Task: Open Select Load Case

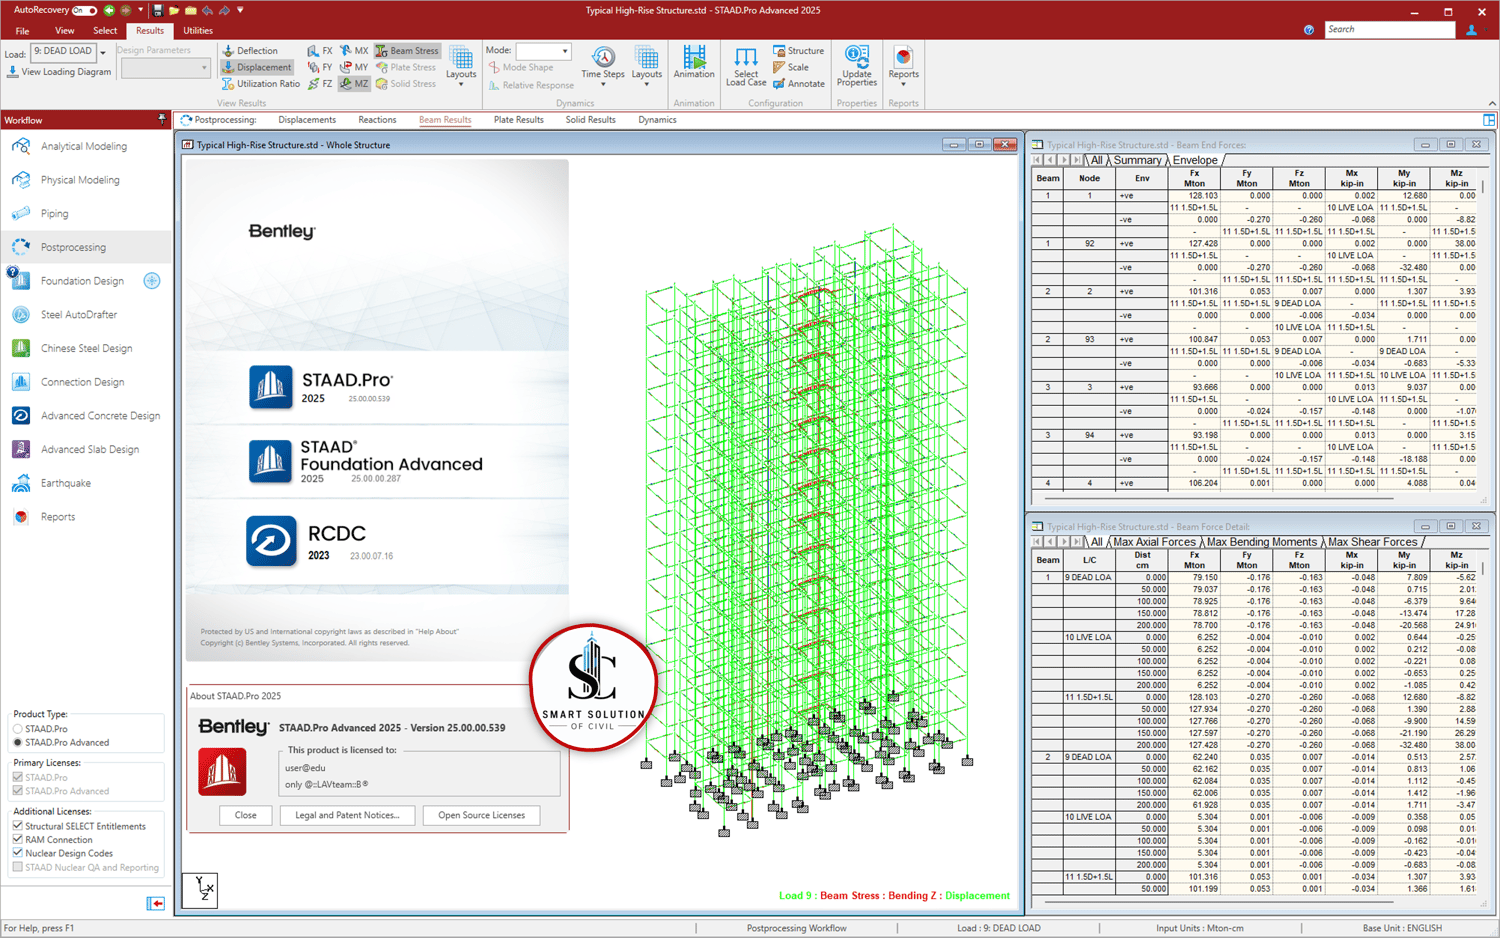Action: click(x=746, y=66)
